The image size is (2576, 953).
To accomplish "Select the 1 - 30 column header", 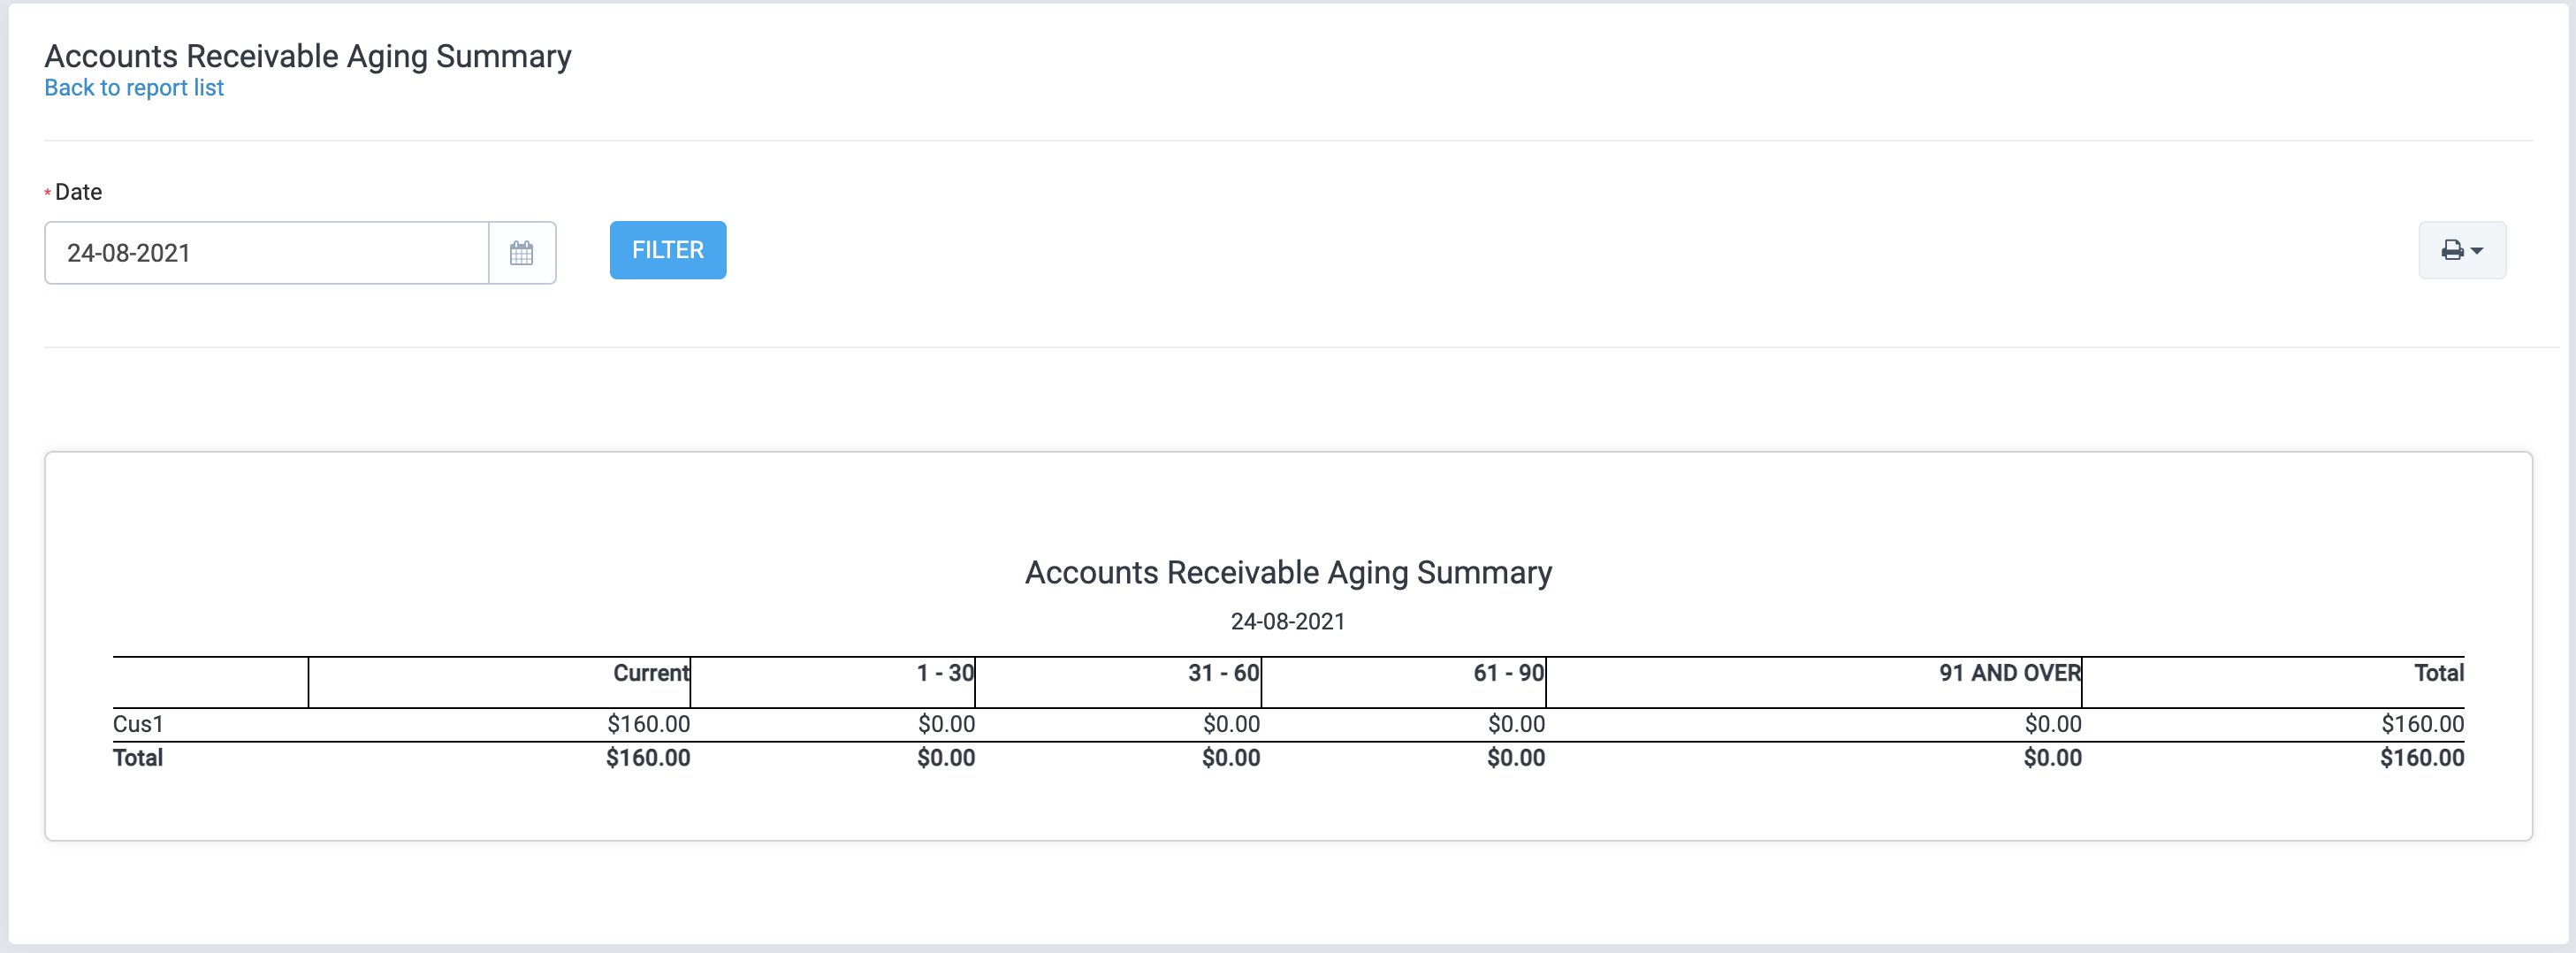I will tap(945, 673).
